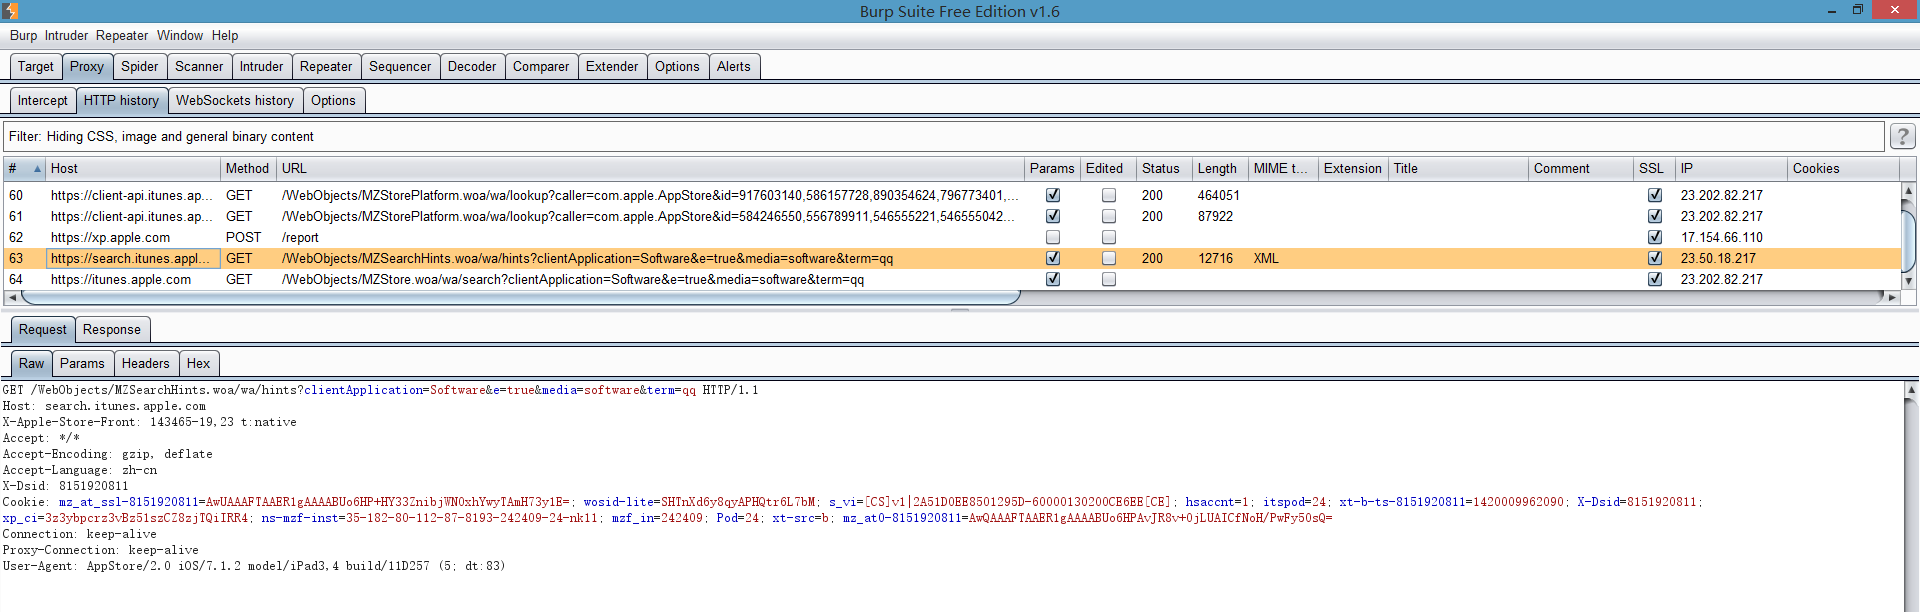Viewport: 1920px width, 612px height.
Task: Switch to the Scanner tab
Action: (199, 66)
